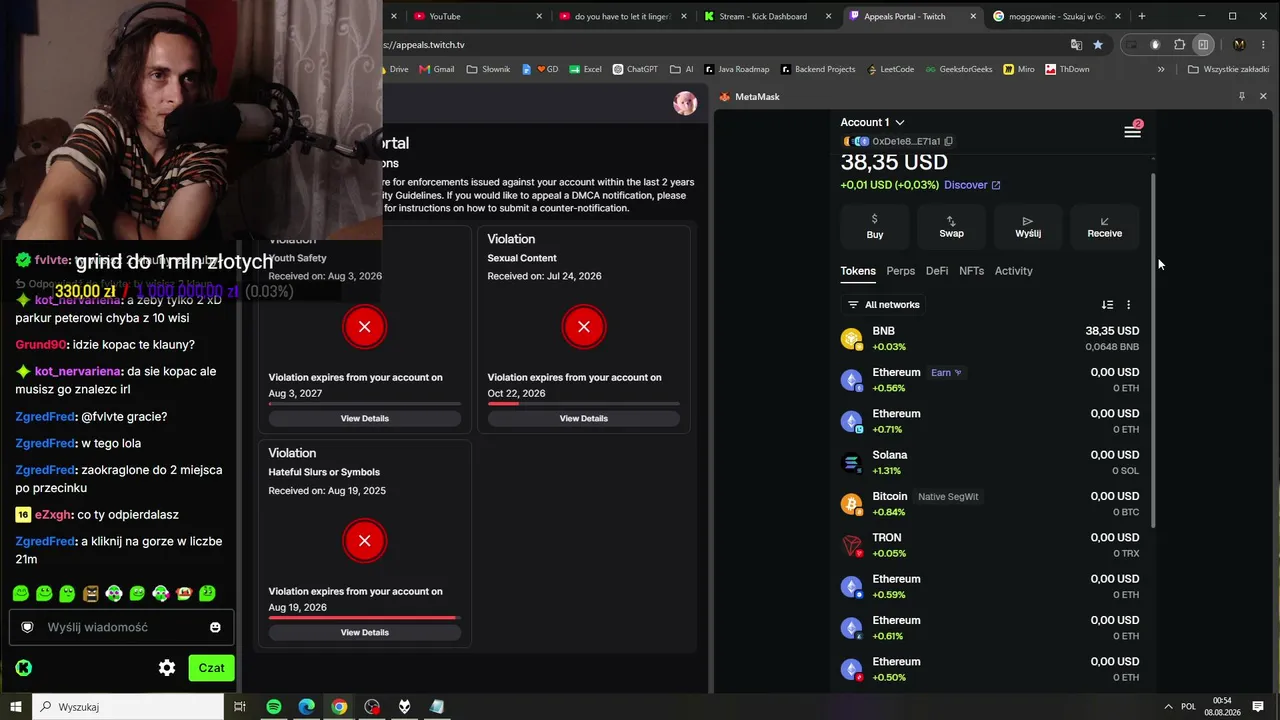Switch to the Perps tab
Viewport: 1280px width, 720px height.
[900, 271]
